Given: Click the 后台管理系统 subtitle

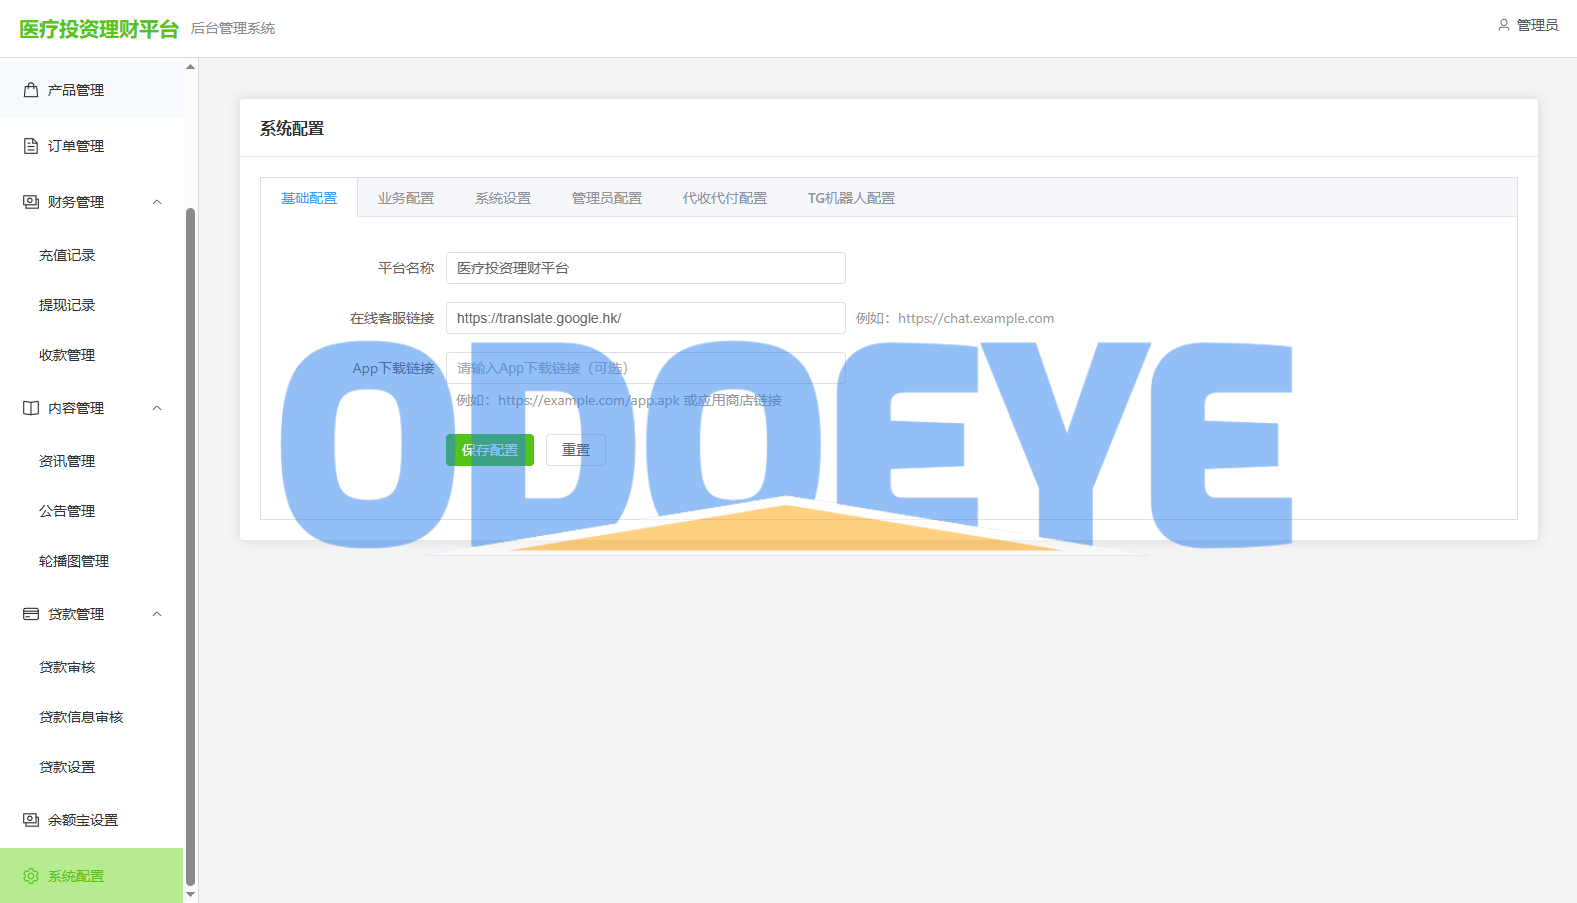Looking at the screenshot, I should [x=233, y=28].
